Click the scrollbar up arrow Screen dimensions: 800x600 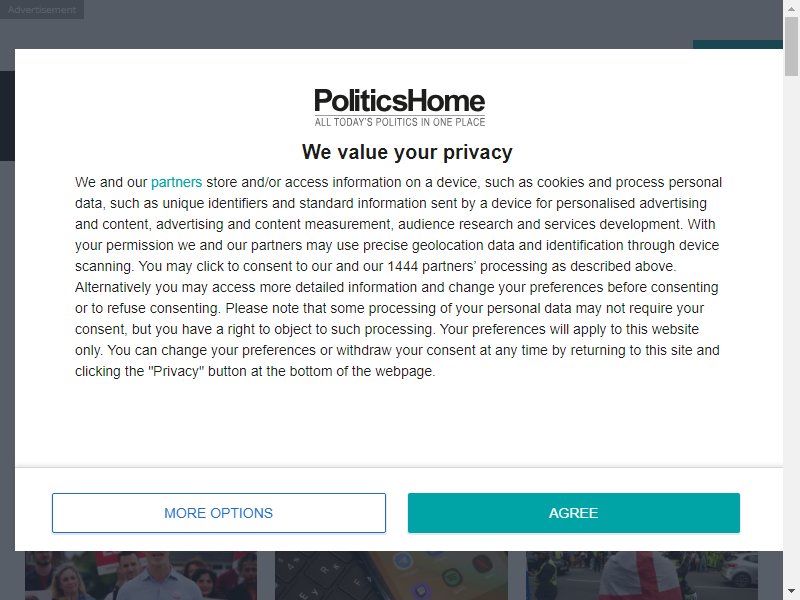tap(791, 8)
